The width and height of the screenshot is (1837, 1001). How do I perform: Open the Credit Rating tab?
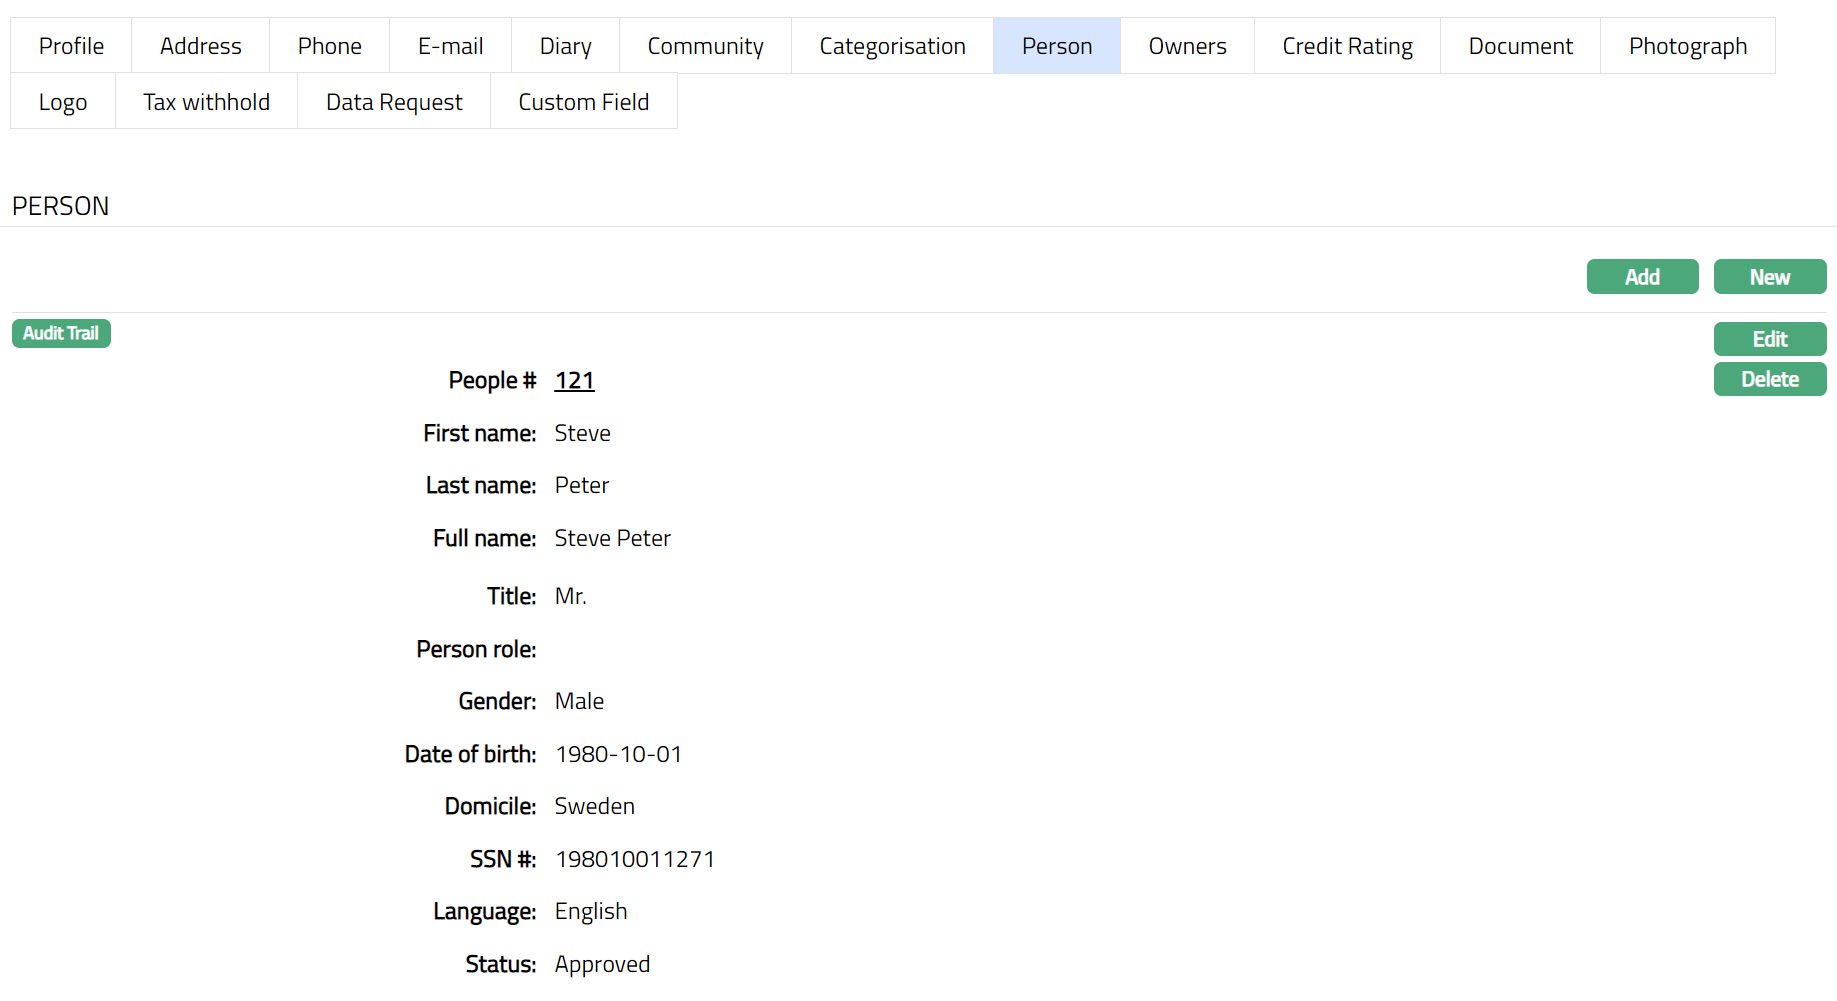point(1347,46)
